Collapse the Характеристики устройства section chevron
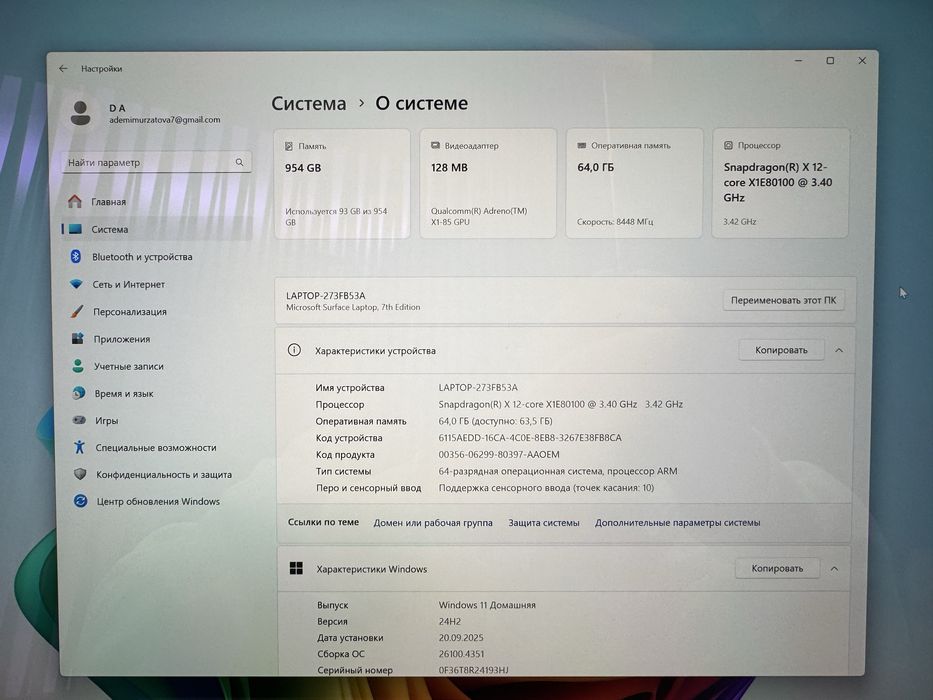This screenshot has height=700, width=933. 839,350
